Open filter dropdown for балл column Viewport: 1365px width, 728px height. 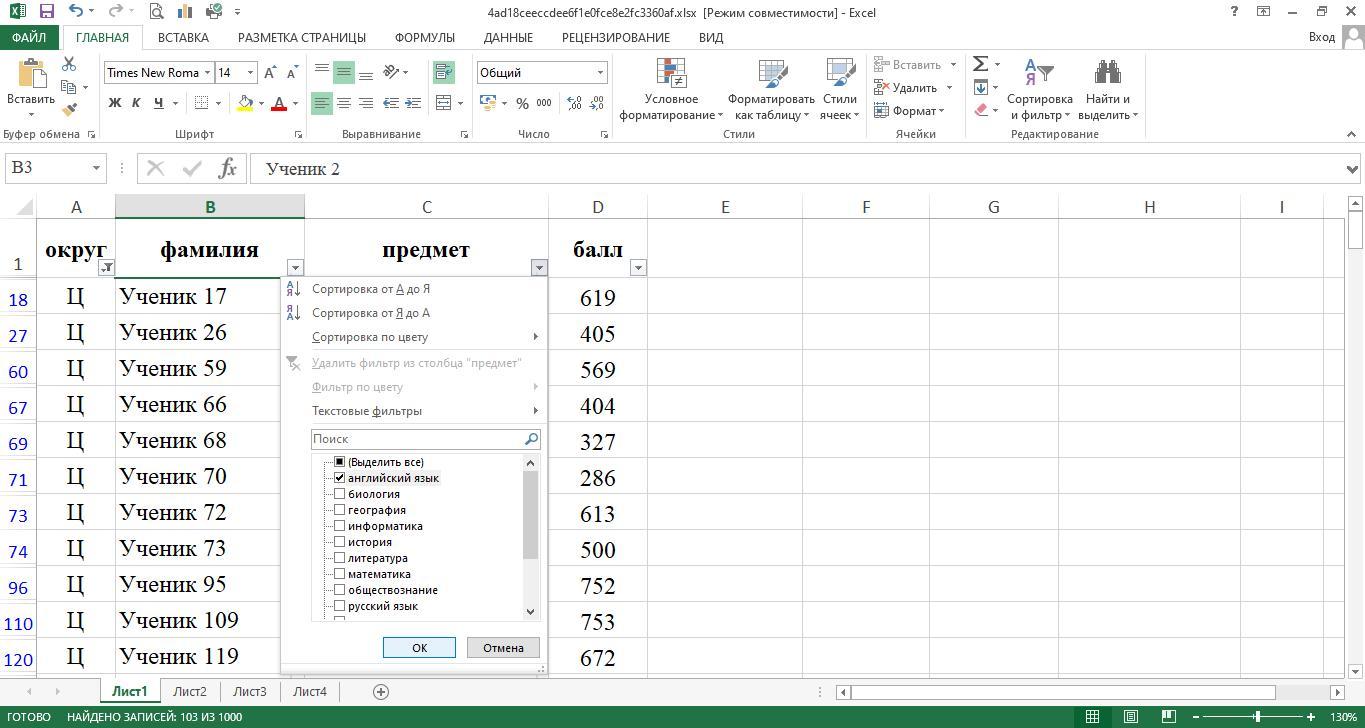click(638, 267)
